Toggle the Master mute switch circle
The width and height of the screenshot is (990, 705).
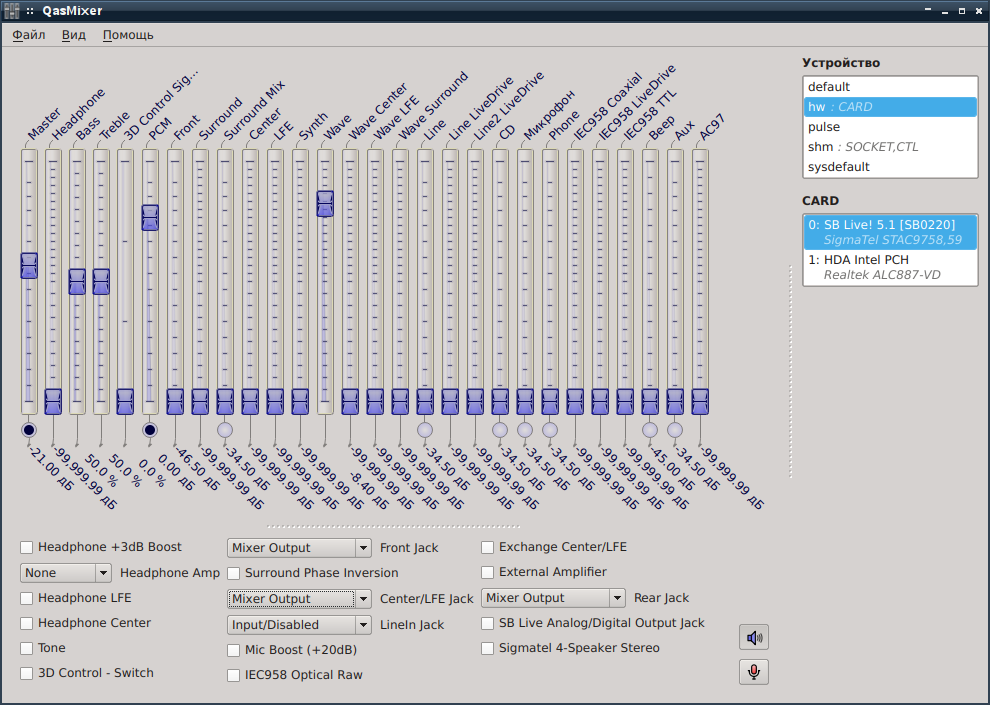pyautogui.click(x=28, y=430)
